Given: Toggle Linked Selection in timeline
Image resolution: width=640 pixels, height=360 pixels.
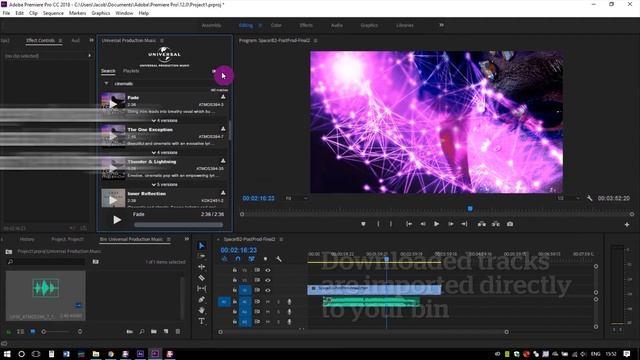Looking at the screenshot, I should pos(251,259).
